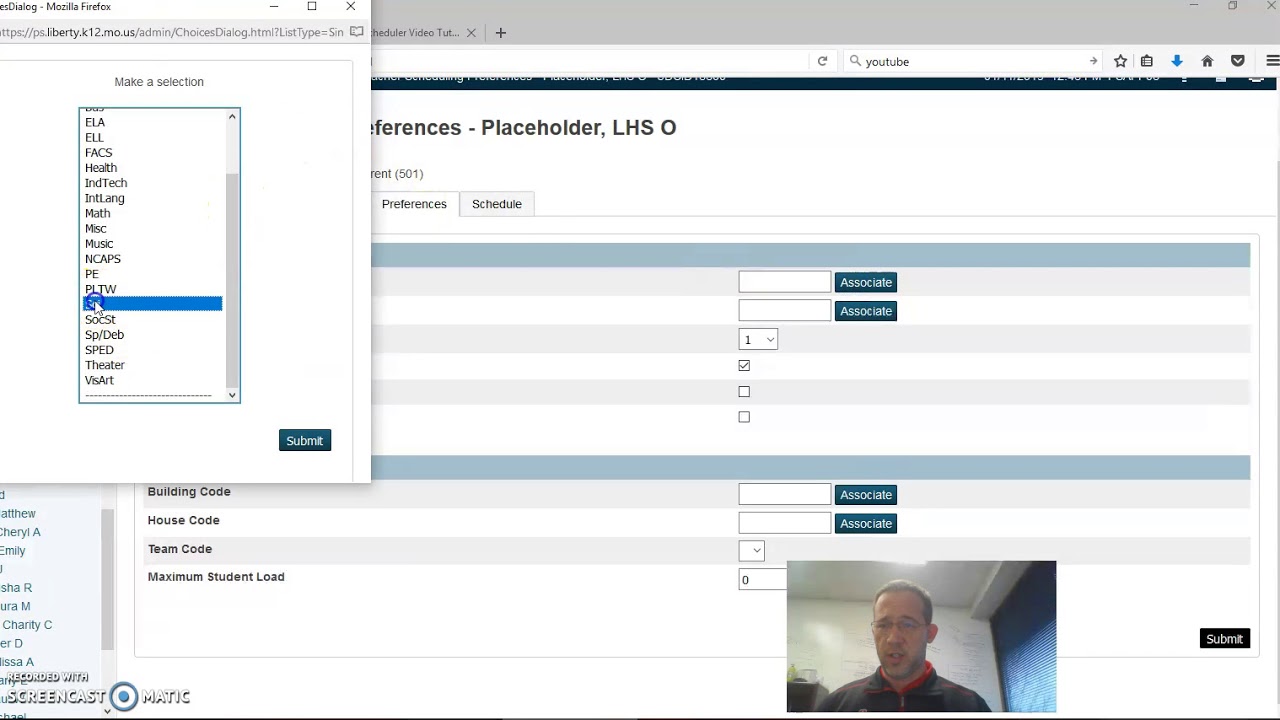Click the reader view icon in ChoicesDialog address bar

pyautogui.click(x=356, y=32)
